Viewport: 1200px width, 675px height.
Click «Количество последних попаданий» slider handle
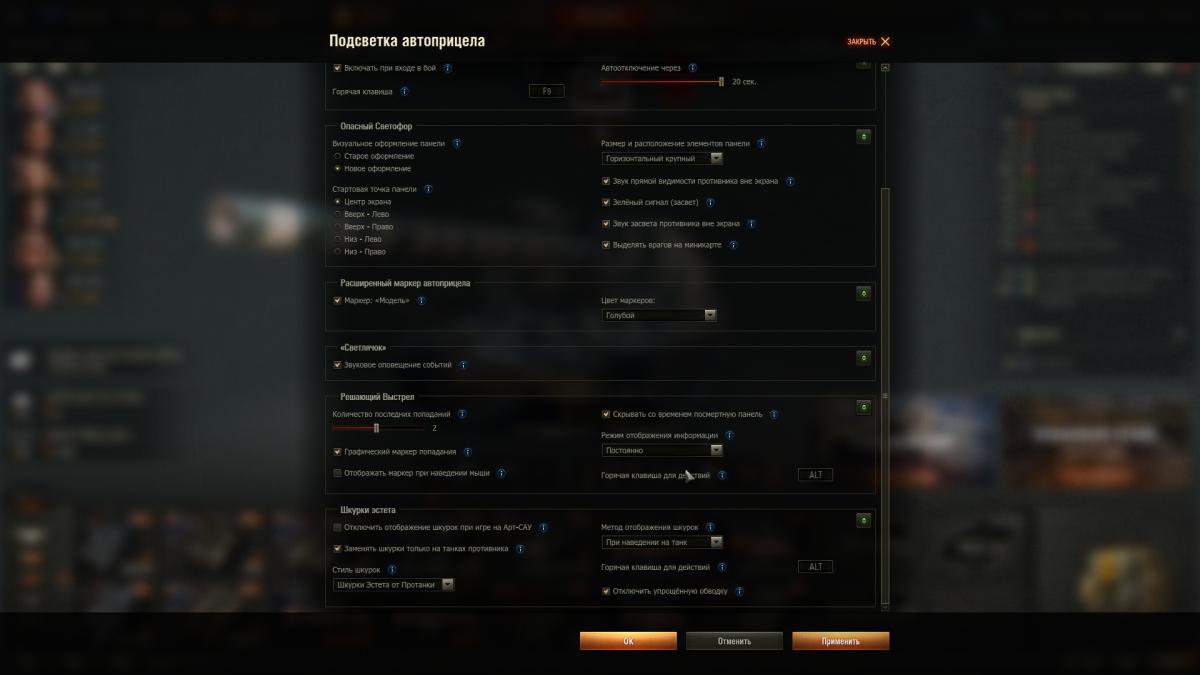pos(377,428)
